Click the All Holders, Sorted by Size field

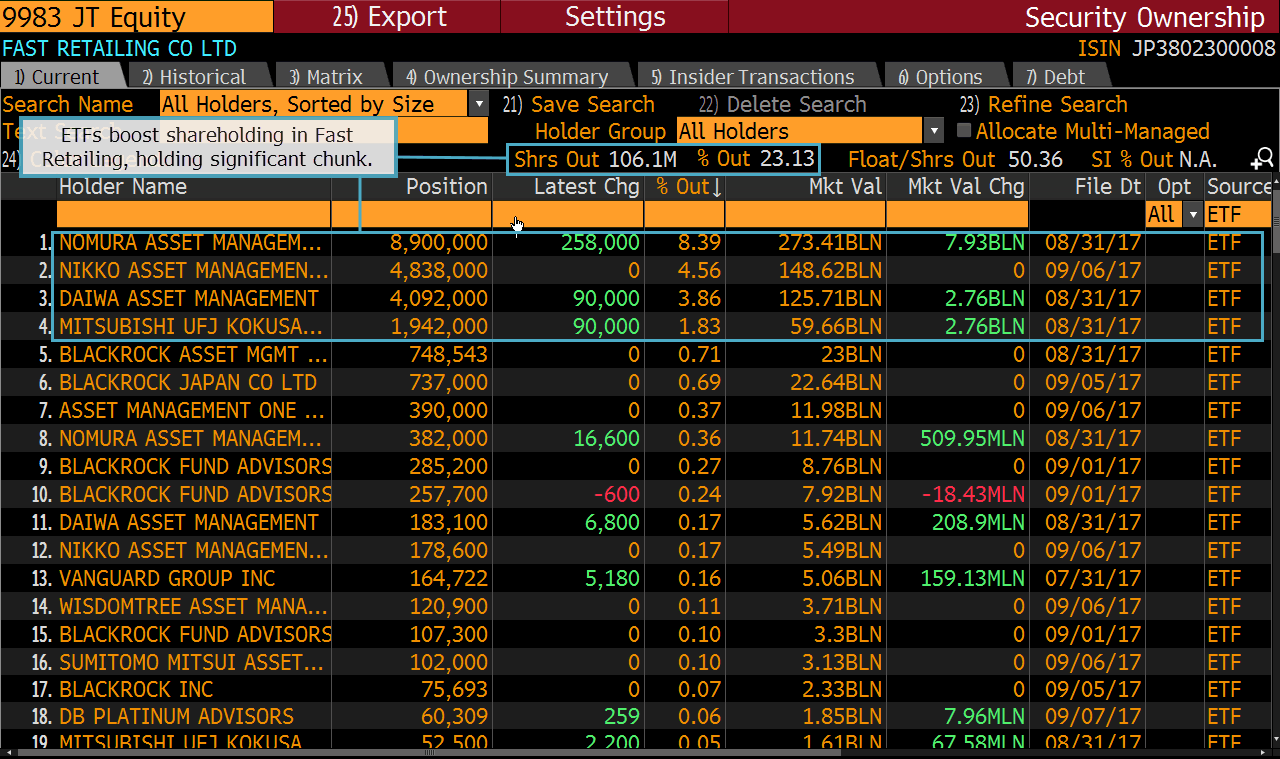click(x=314, y=104)
